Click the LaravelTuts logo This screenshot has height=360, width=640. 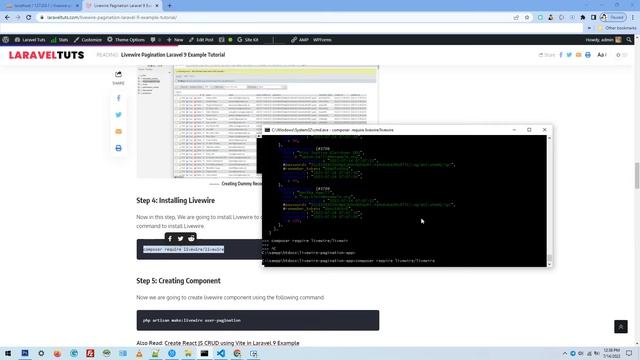pos(47,55)
